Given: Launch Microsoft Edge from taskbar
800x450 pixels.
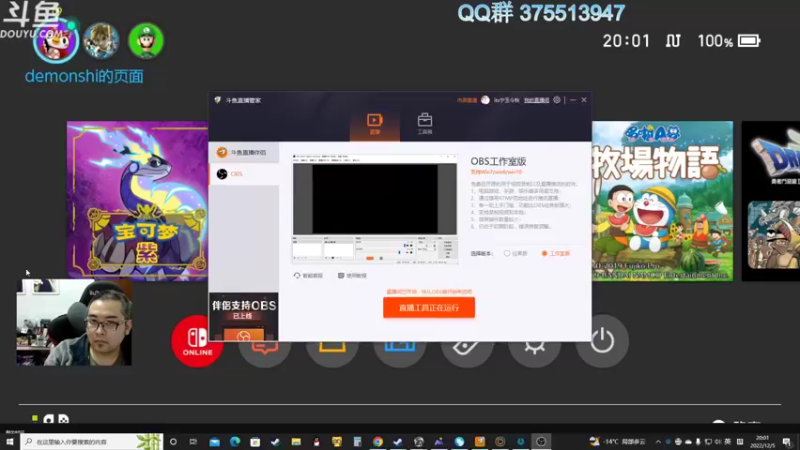Looking at the screenshot, I should point(235,442).
